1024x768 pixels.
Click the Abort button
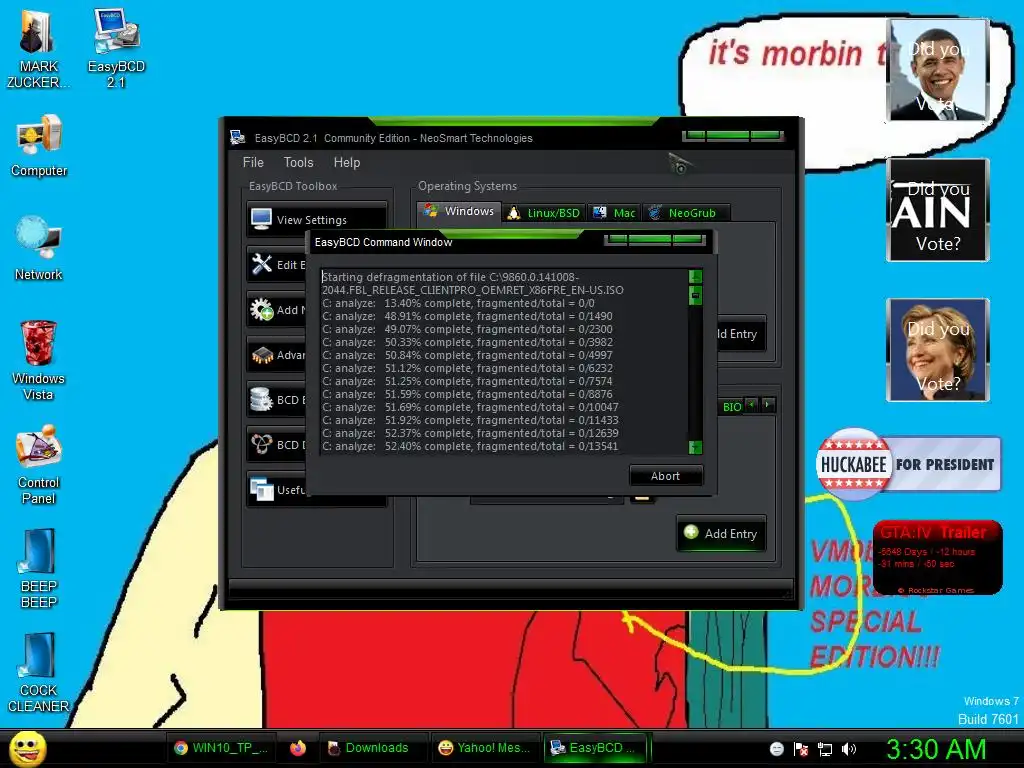pos(665,476)
